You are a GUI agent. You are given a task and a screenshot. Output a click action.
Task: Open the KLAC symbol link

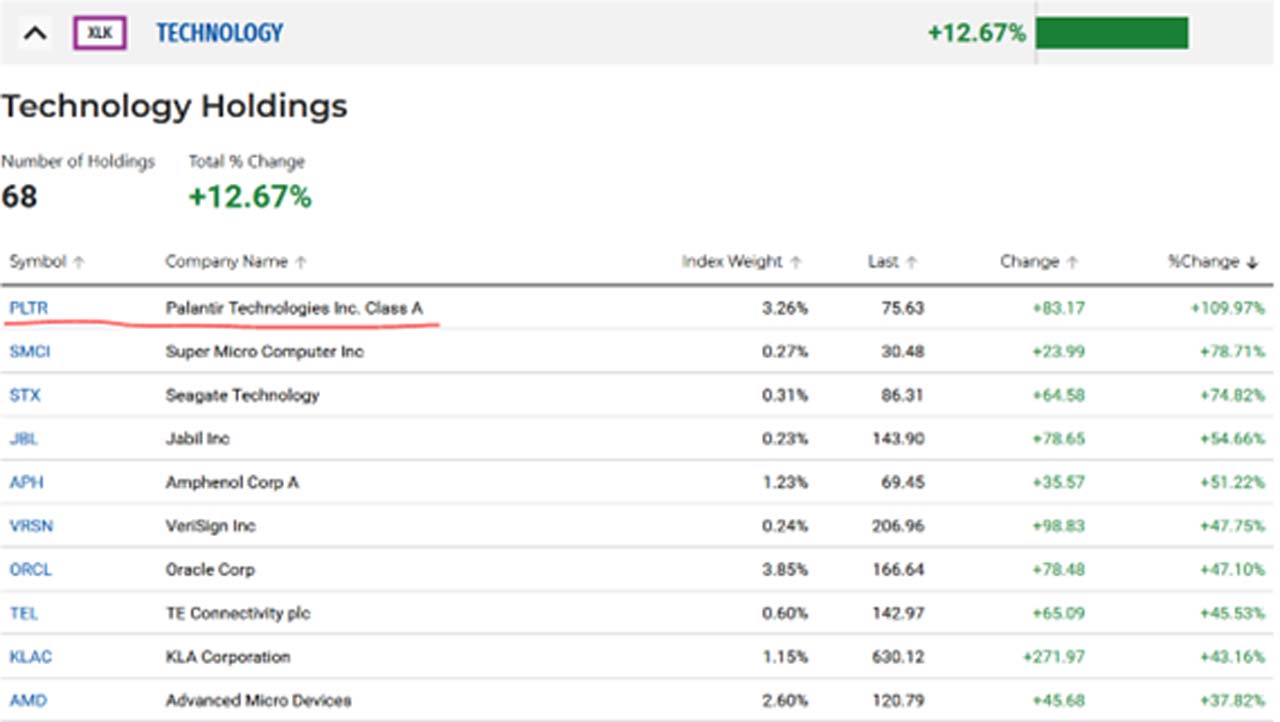(x=31, y=657)
